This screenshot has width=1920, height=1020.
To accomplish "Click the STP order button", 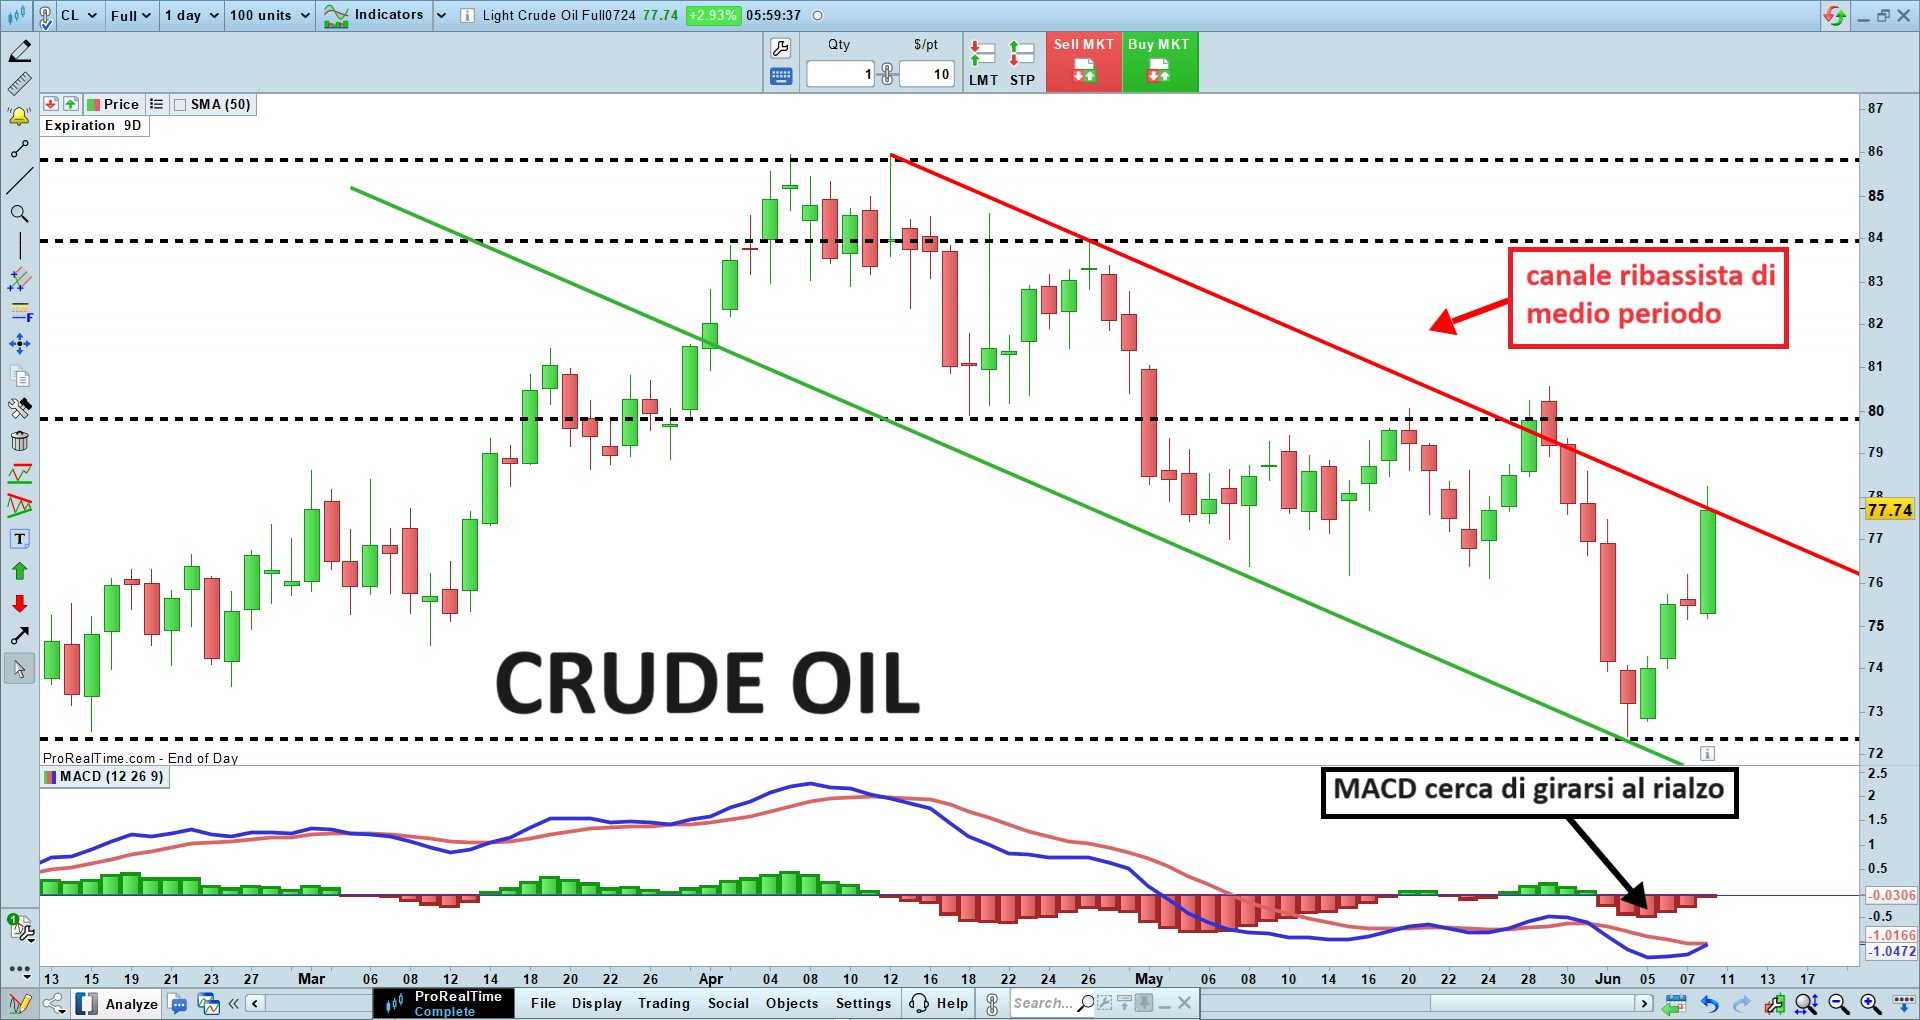I will (1022, 64).
